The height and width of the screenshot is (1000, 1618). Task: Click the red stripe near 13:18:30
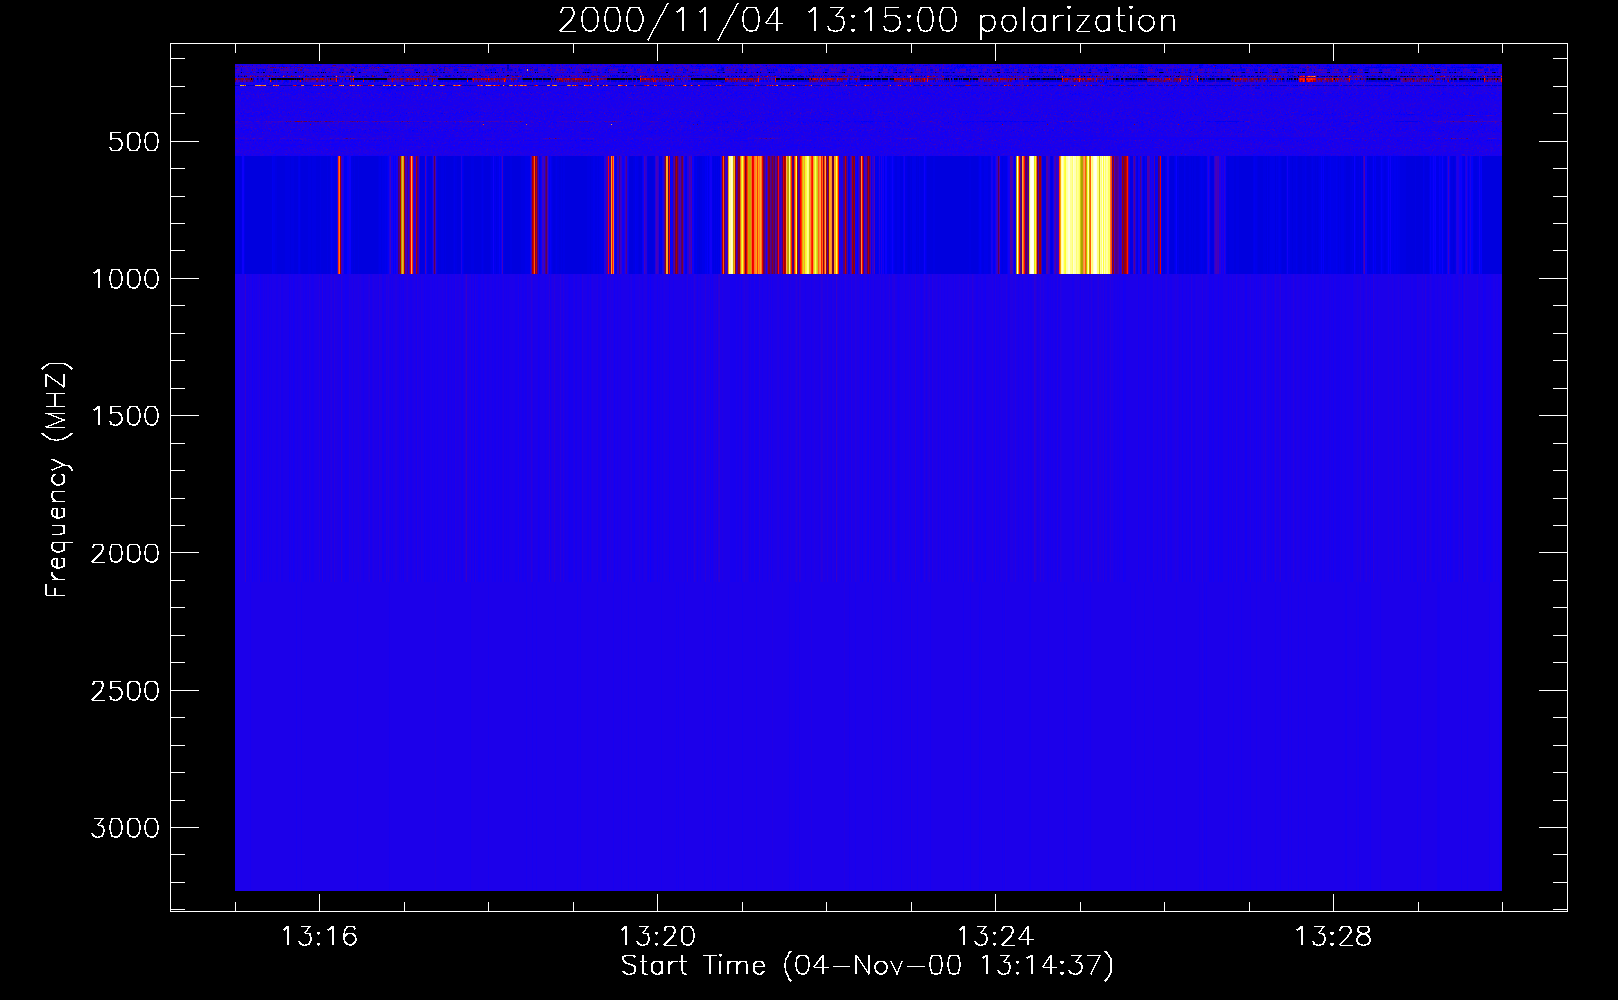(534, 215)
